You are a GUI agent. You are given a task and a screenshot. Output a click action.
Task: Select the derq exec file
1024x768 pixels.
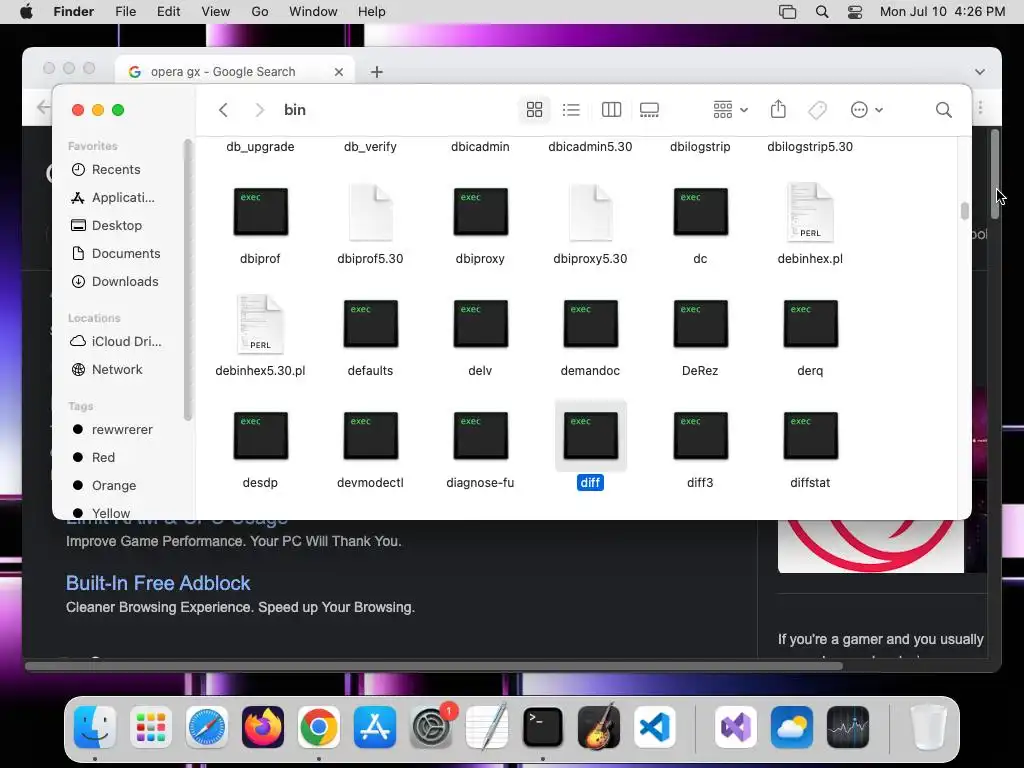click(810, 324)
